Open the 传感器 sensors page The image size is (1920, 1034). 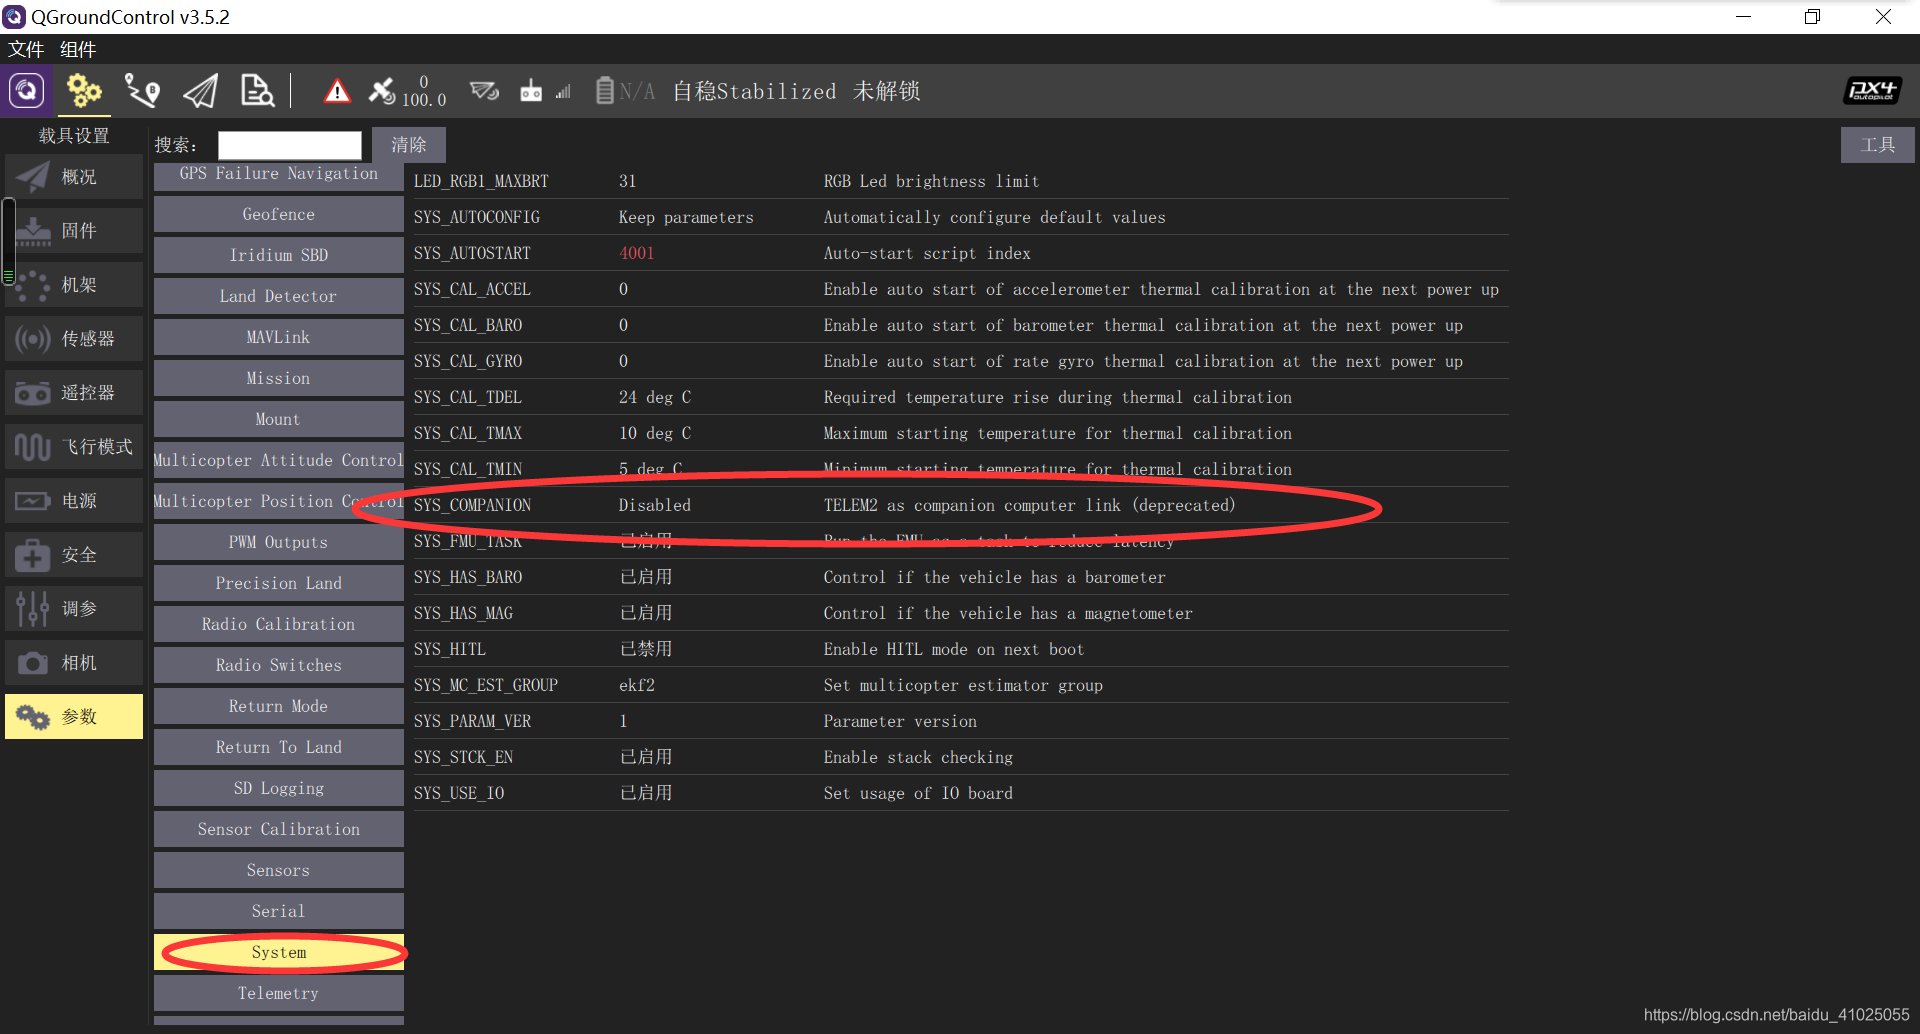[74, 339]
